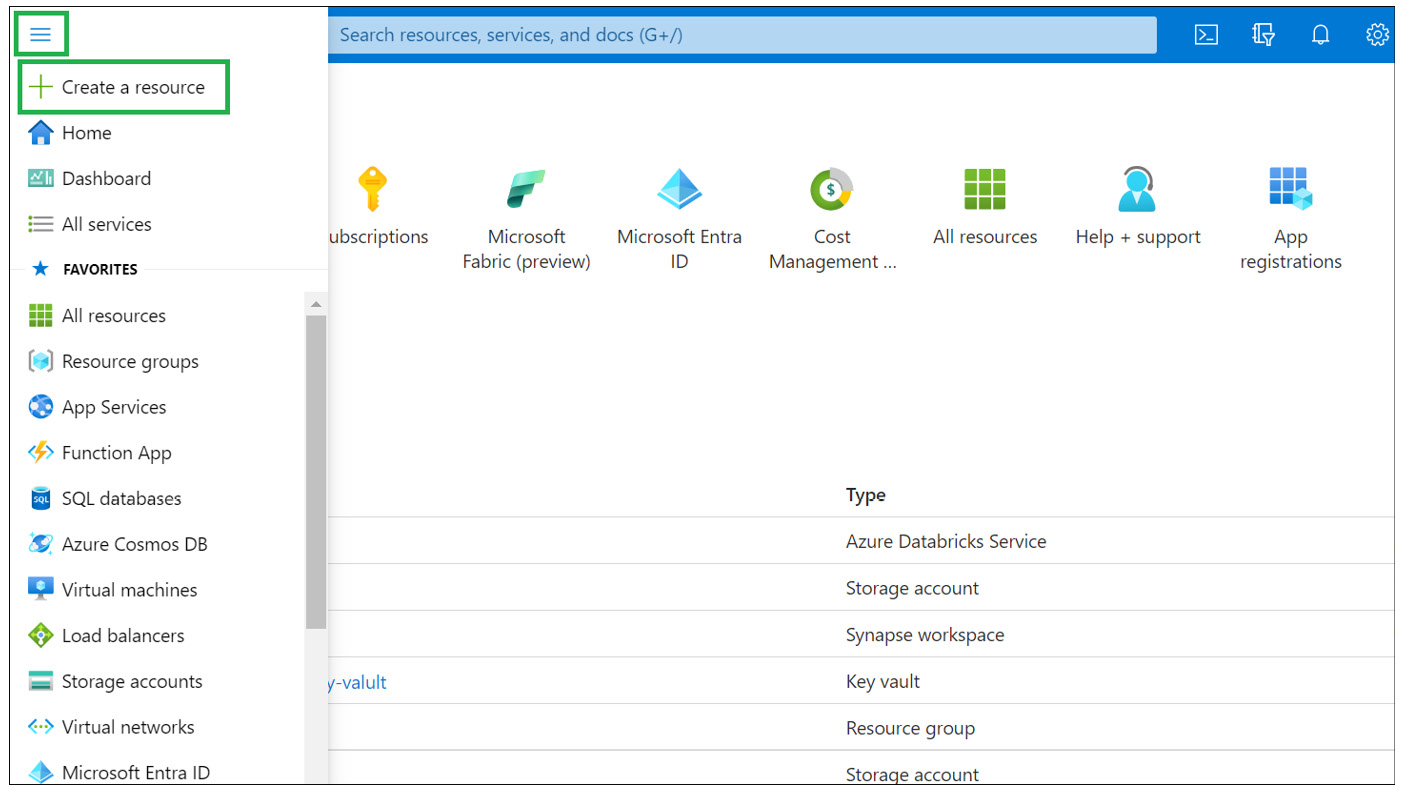Click the Resource group type cell

tap(910, 729)
